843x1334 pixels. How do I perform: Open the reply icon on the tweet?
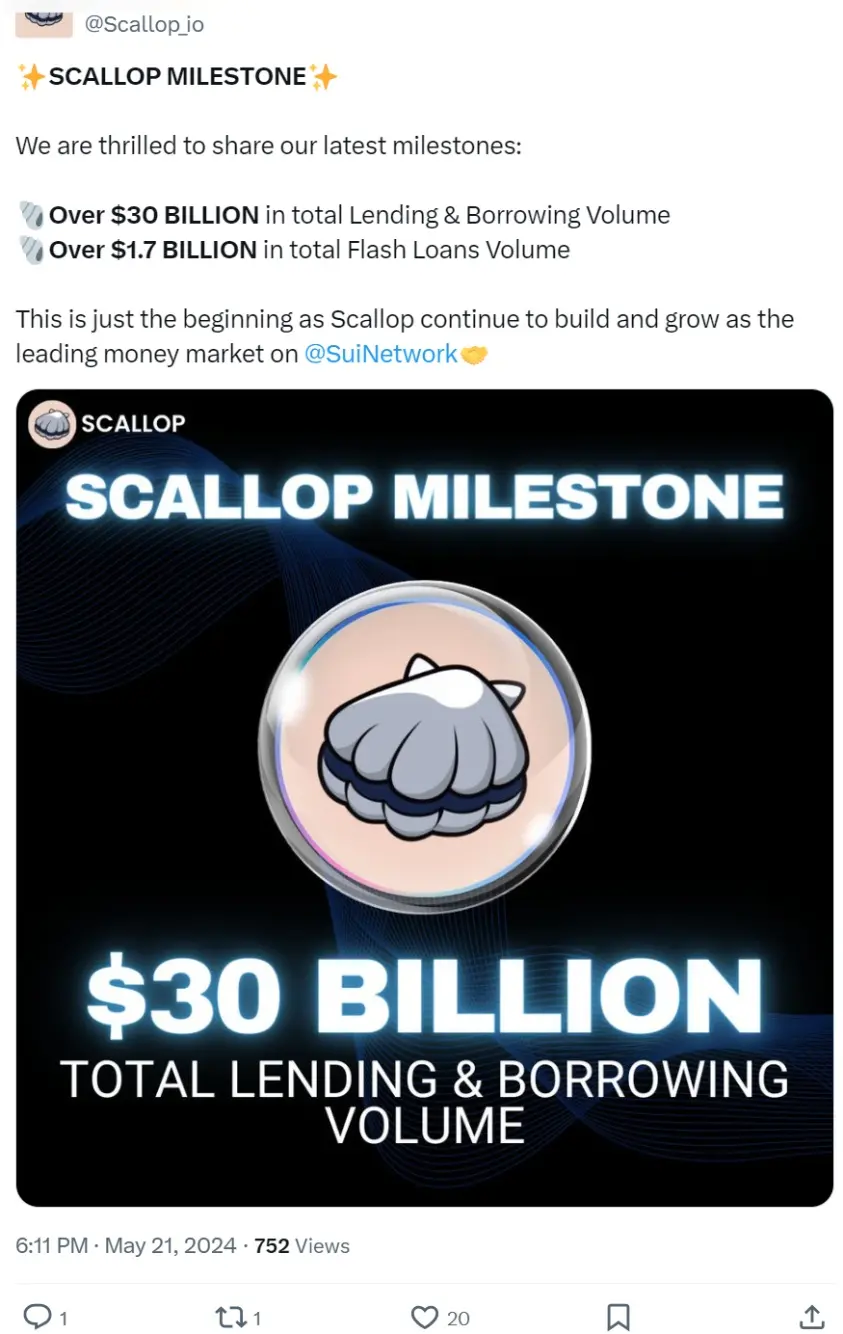point(40,1317)
